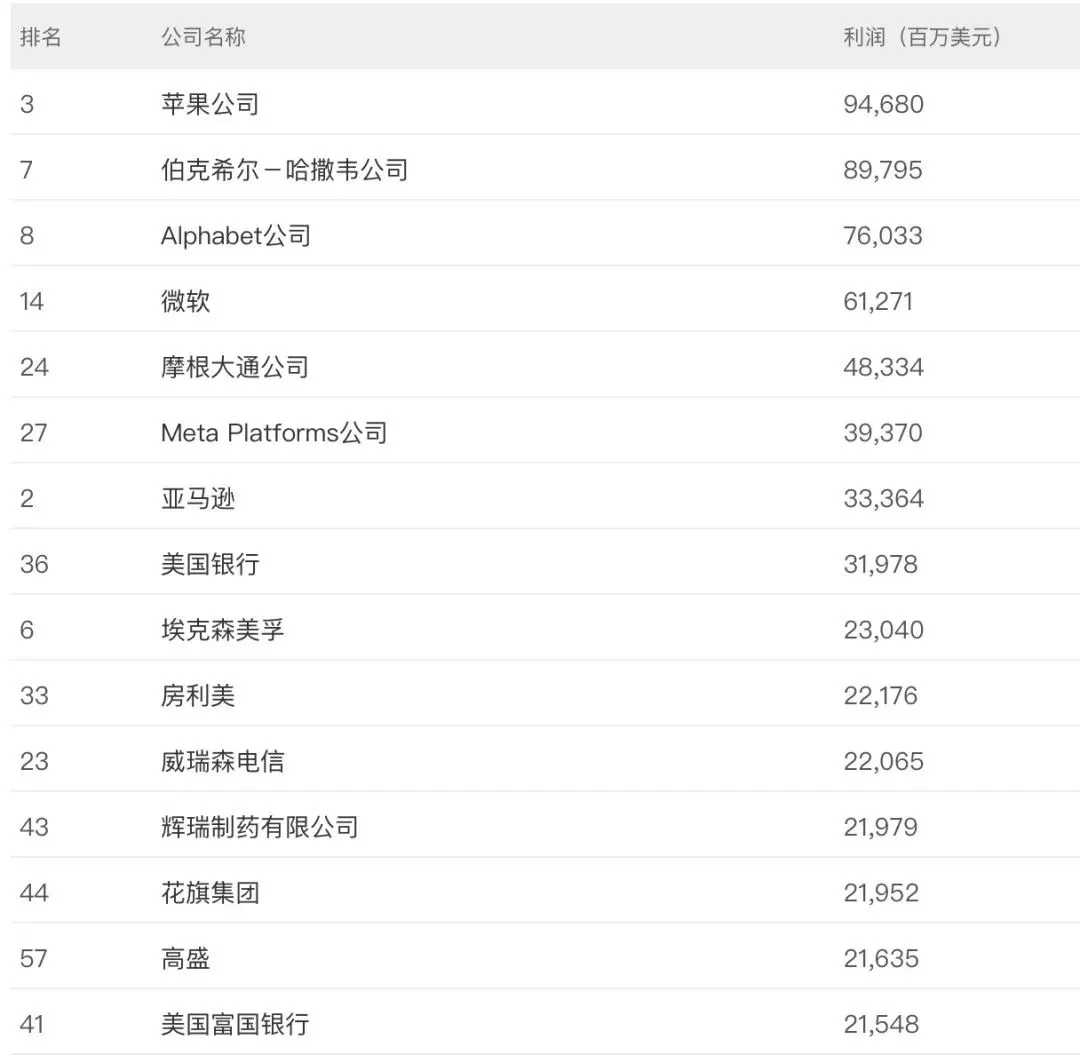
Task: Open the 威瑞森电信 entry
Action: 222,762
